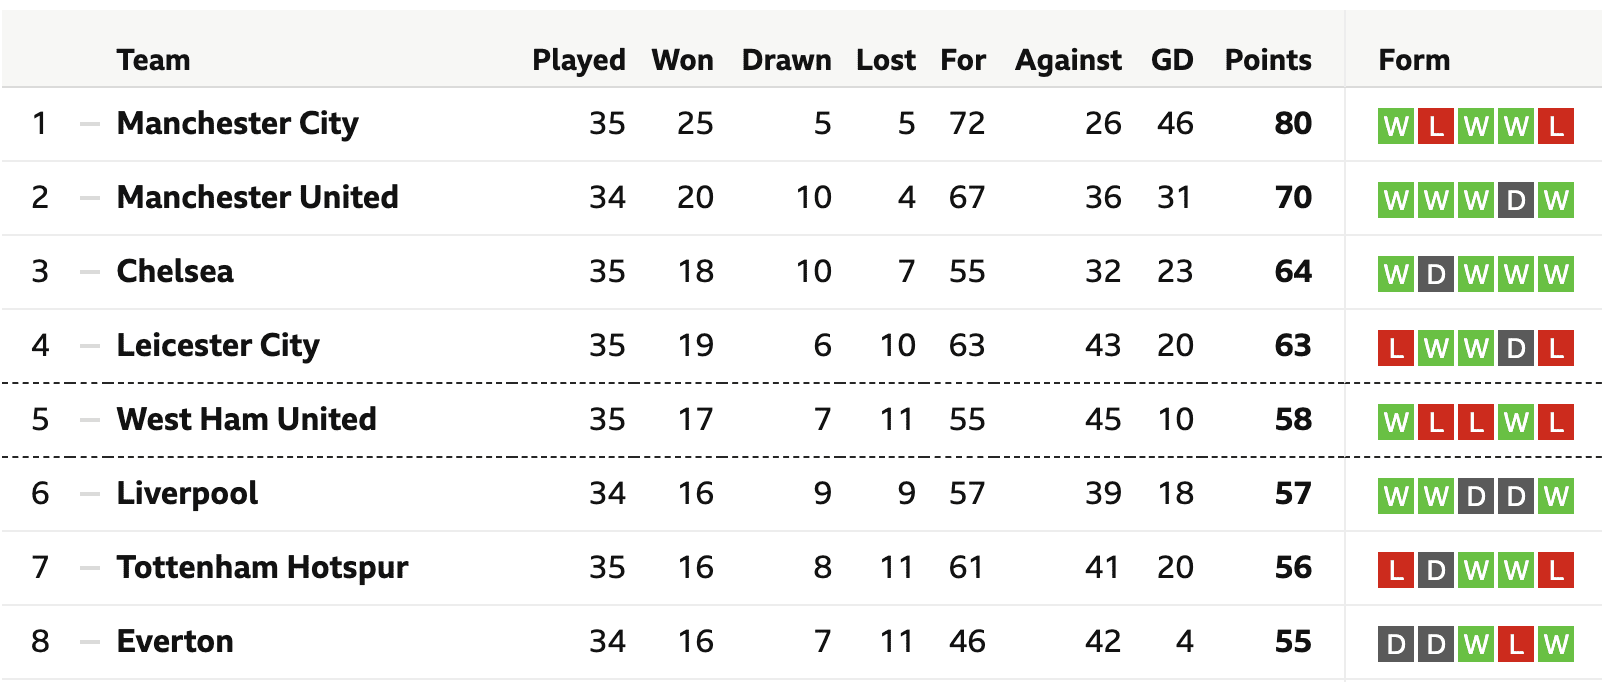Click Leicester City's first red loss badge
Image resolution: width=1602 pixels, height=682 pixels.
[x=1395, y=348]
